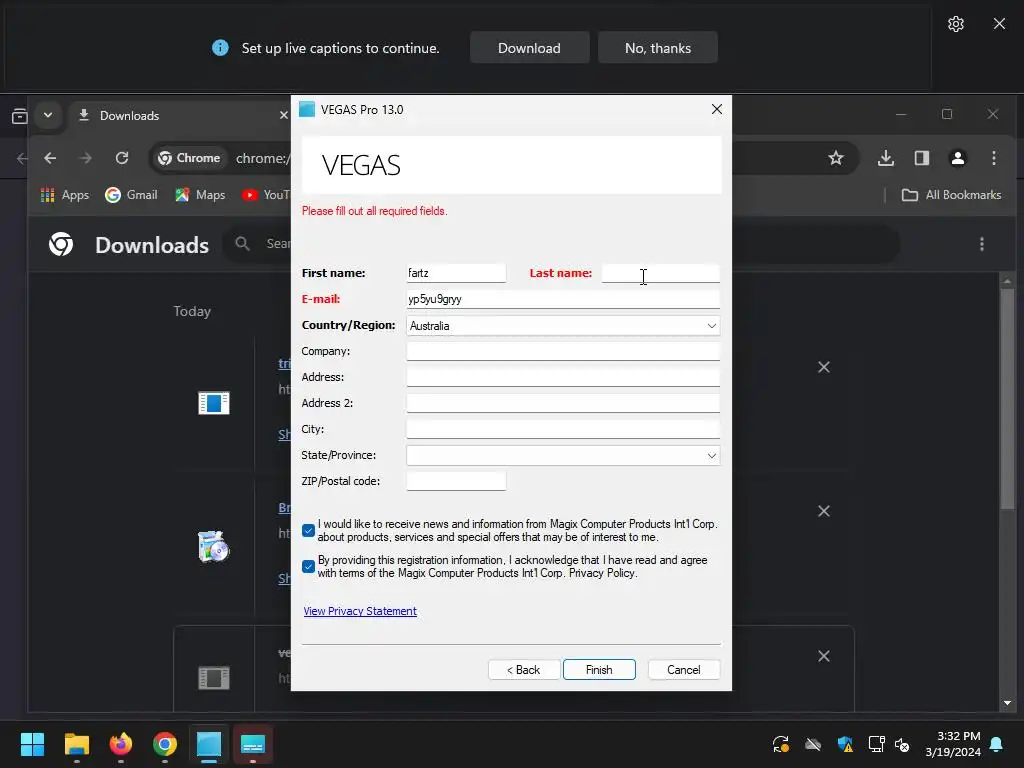Uncheck the receive news and information checkbox
This screenshot has height=768, width=1024.
(x=308, y=531)
